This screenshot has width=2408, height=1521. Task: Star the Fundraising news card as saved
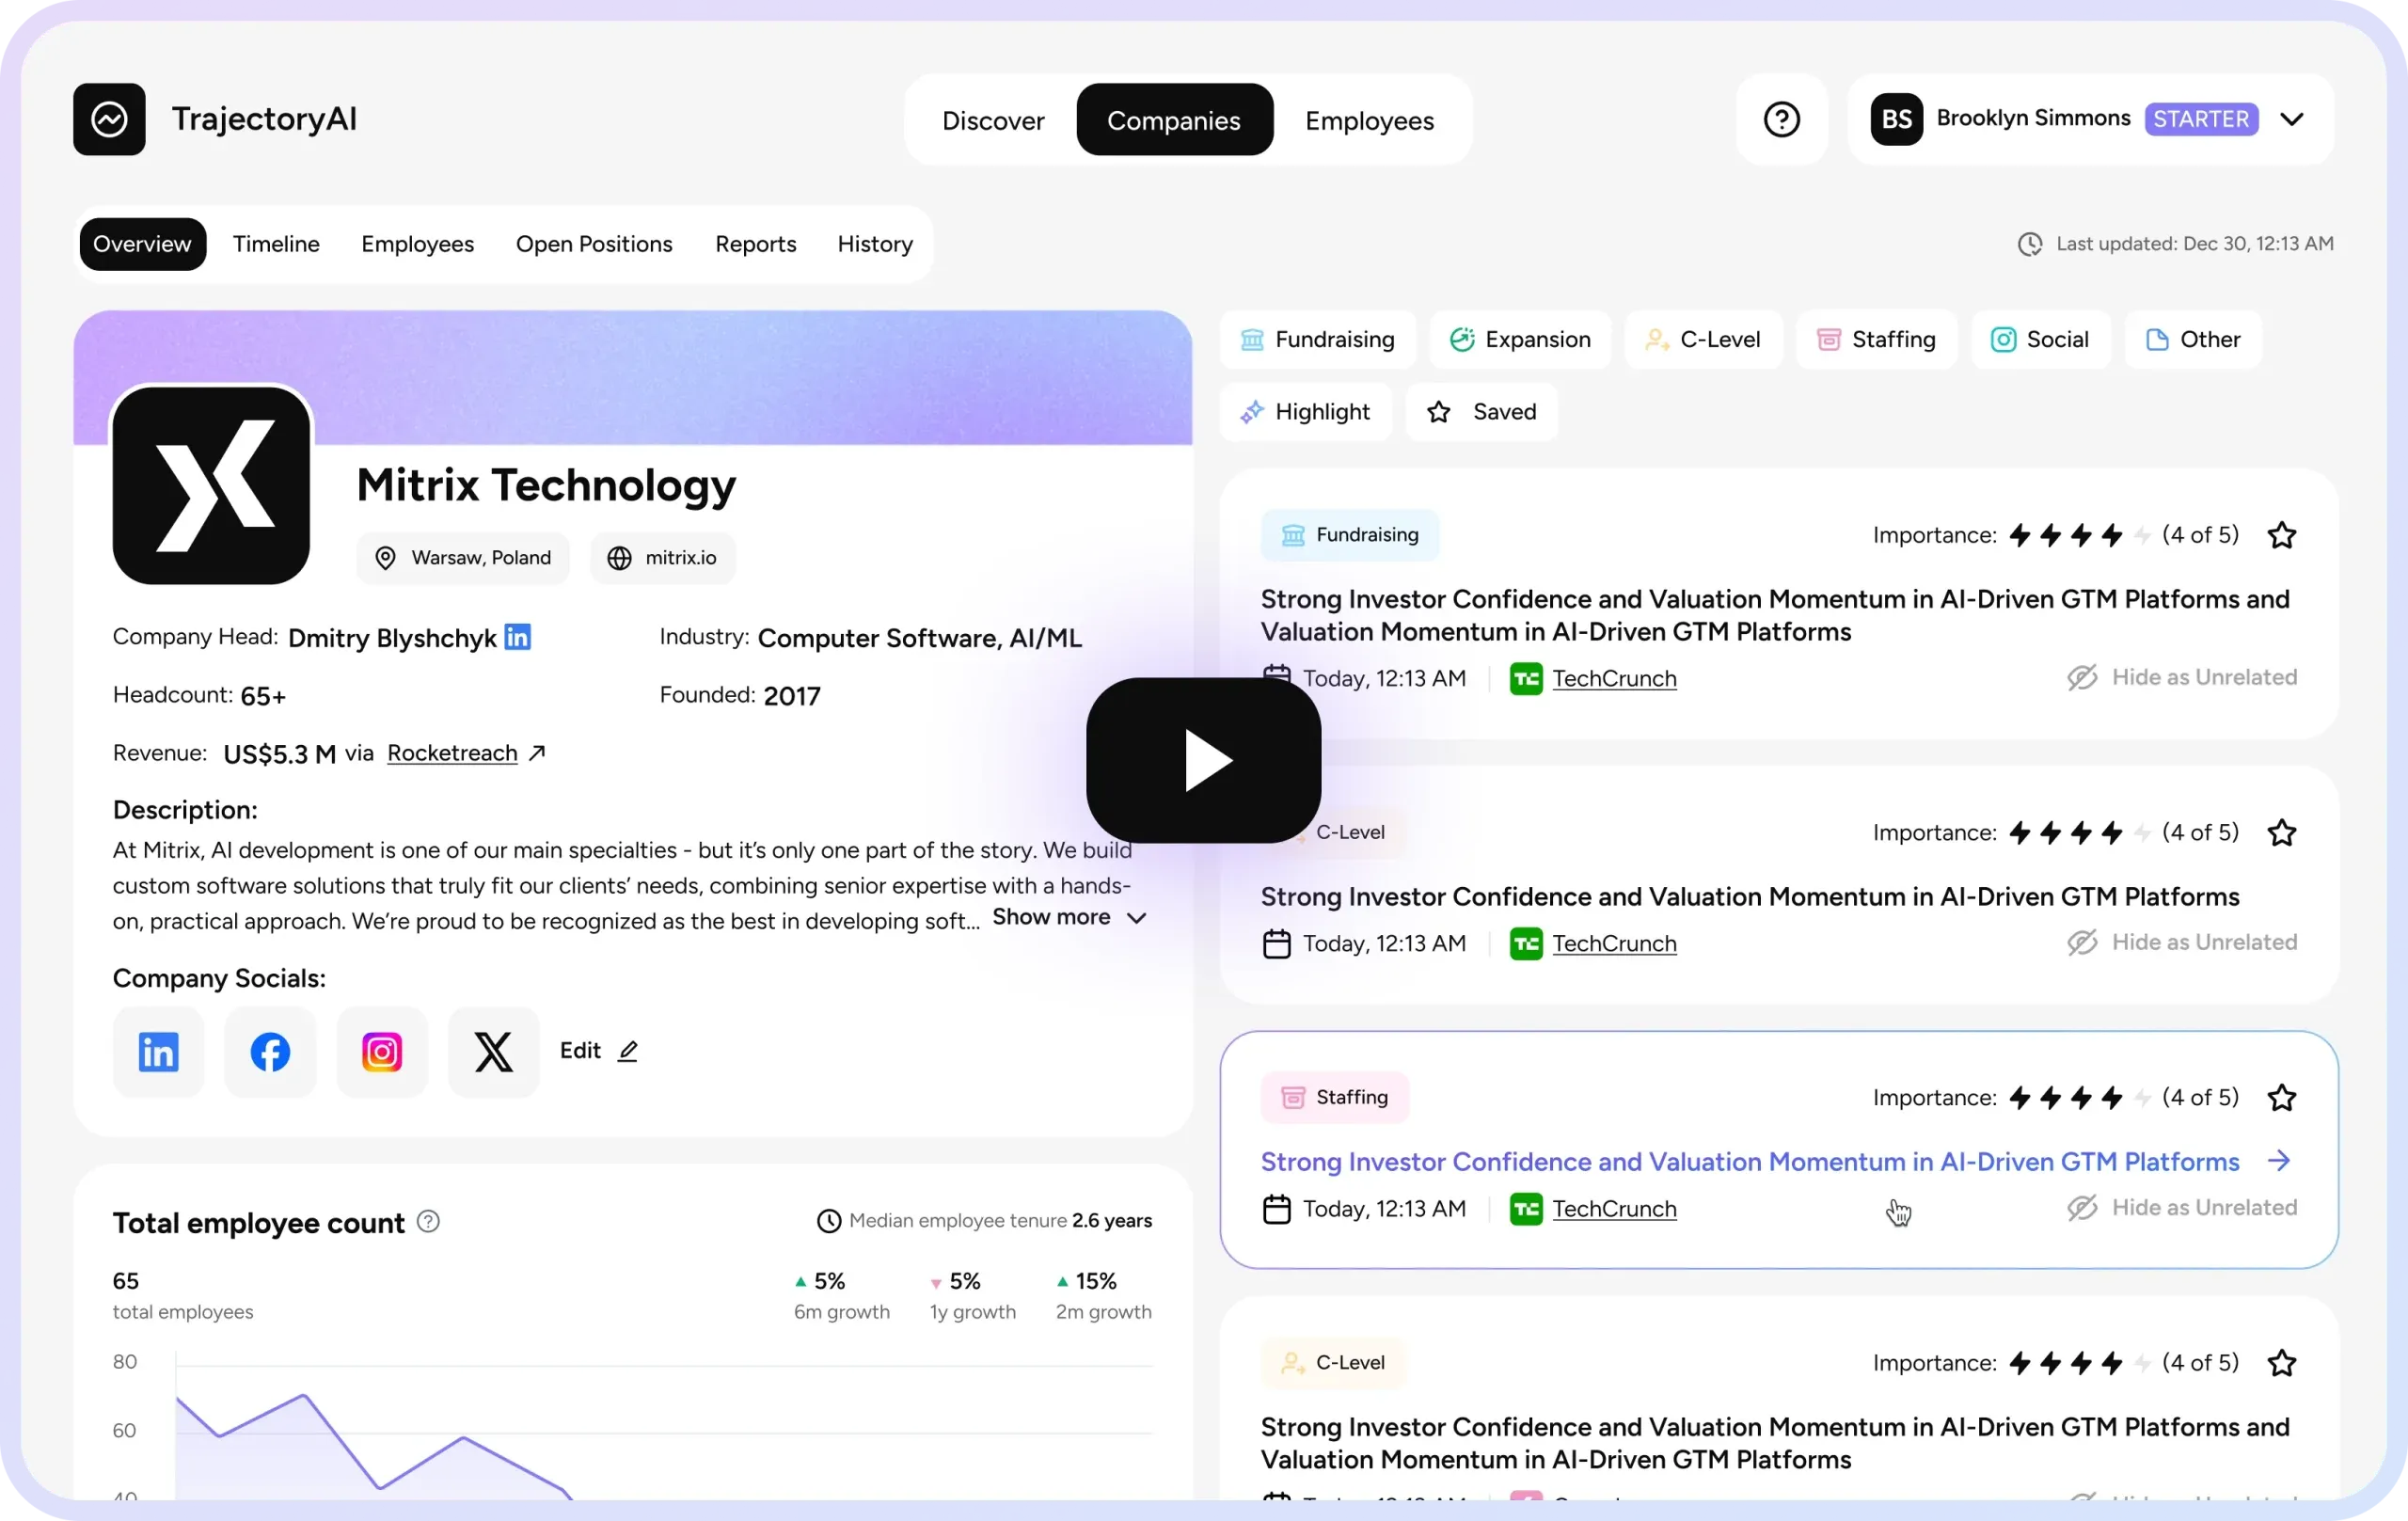pos(2281,535)
